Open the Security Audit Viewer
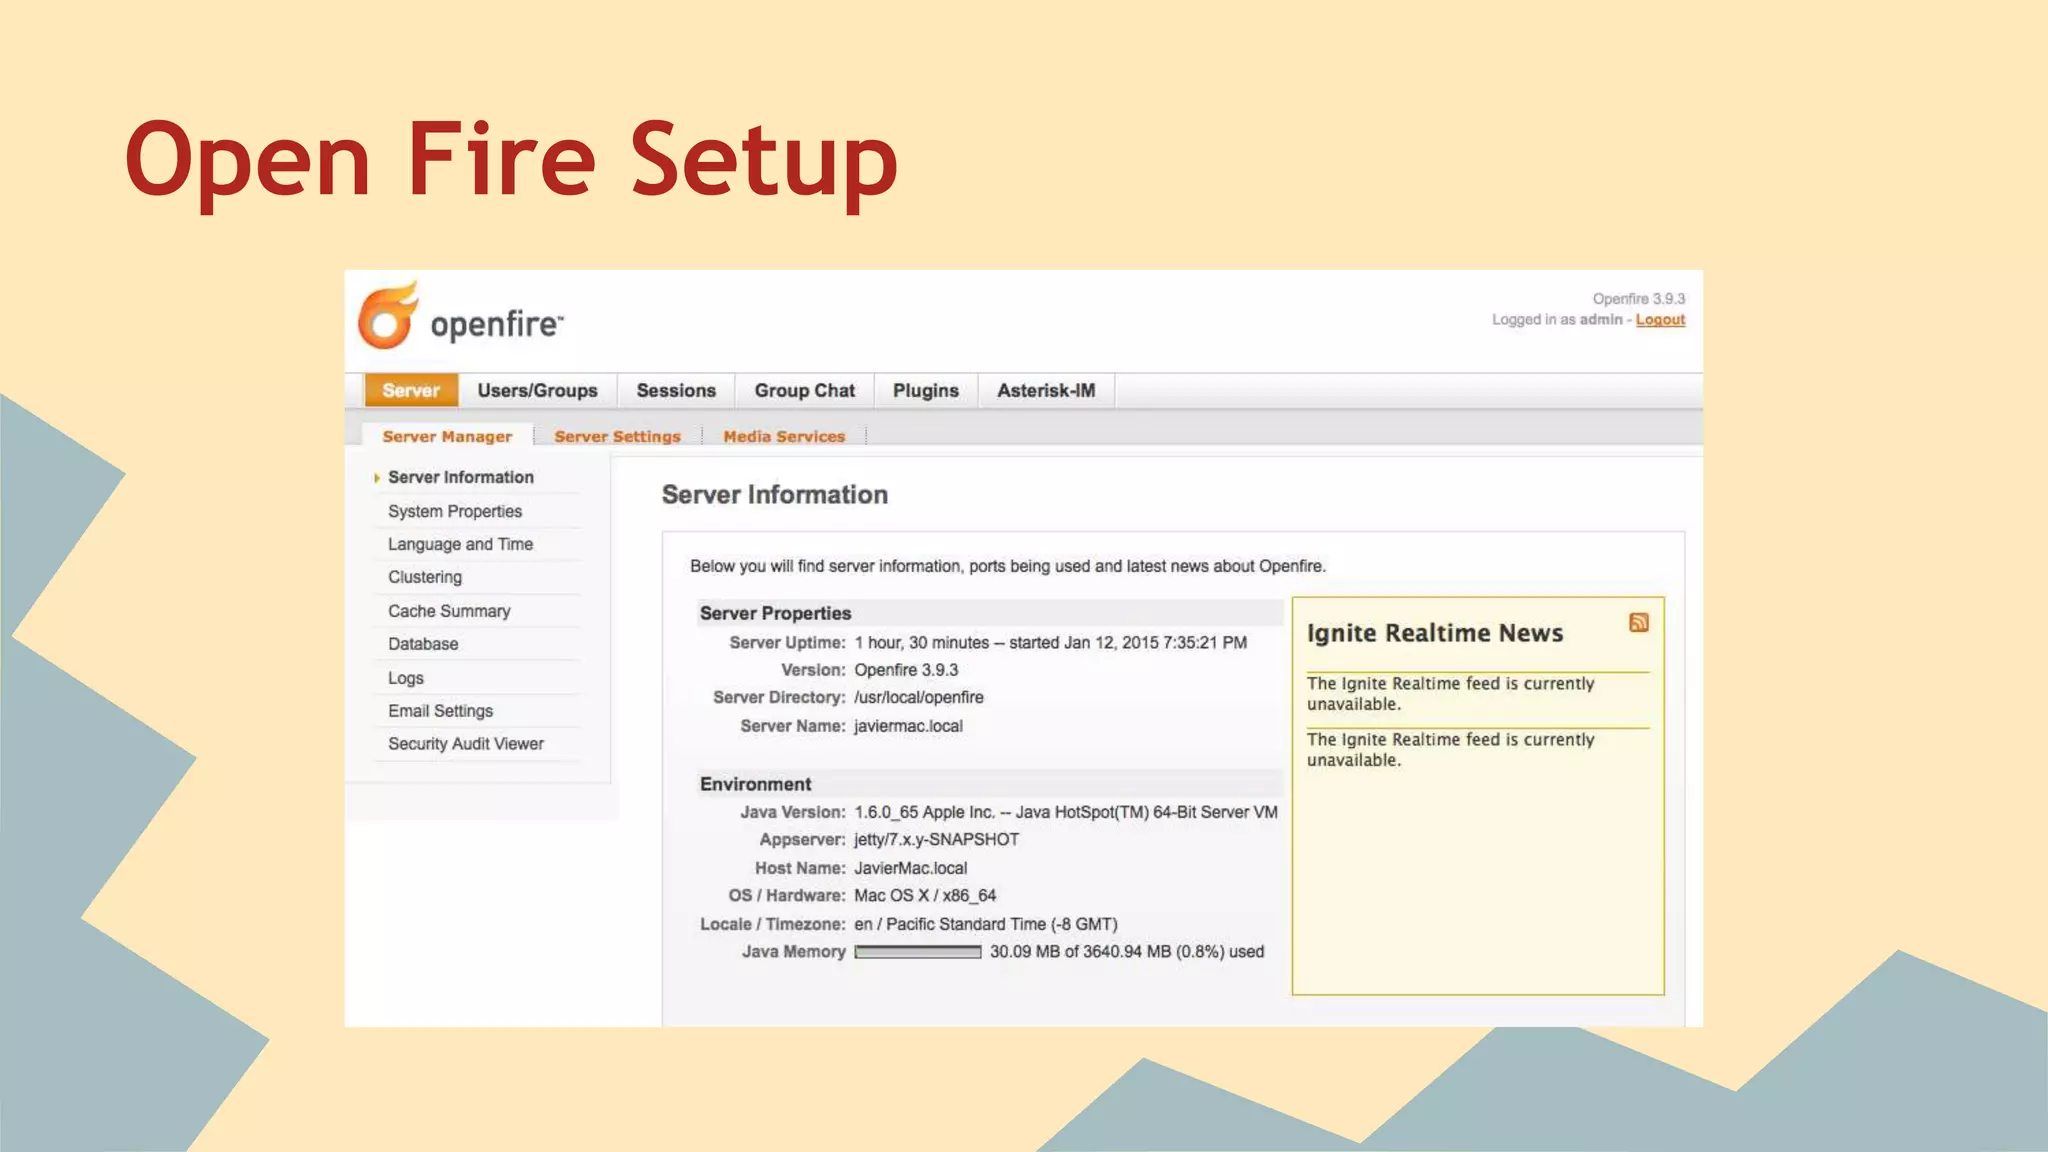Image resolution: width=2048 pixels, height=1152 pixels. pos(466,744)
